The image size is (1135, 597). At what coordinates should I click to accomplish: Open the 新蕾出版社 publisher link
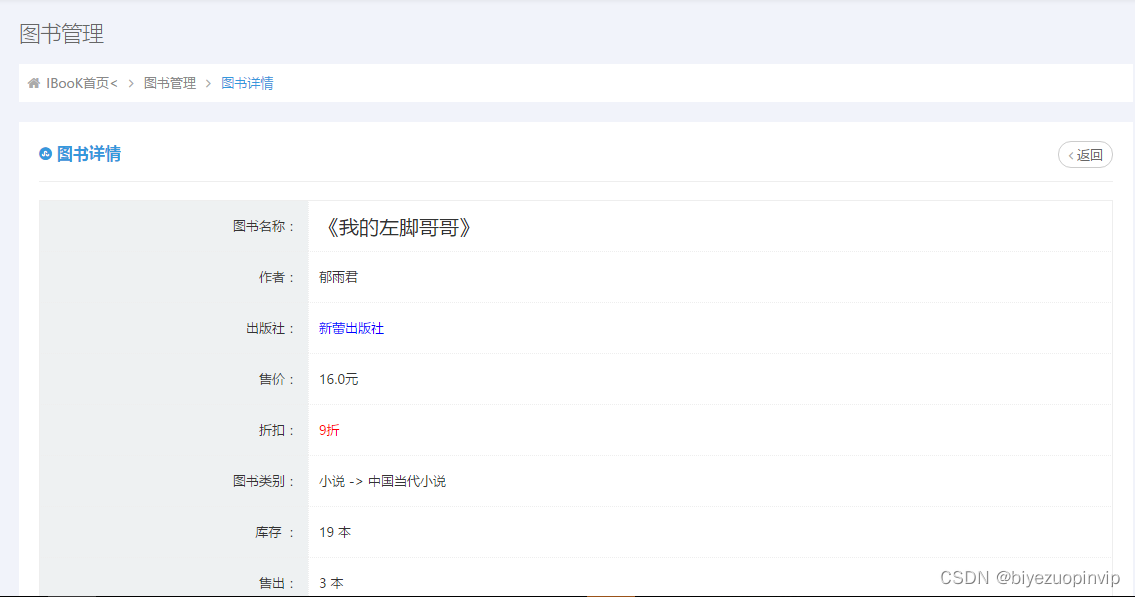point(351,329)
